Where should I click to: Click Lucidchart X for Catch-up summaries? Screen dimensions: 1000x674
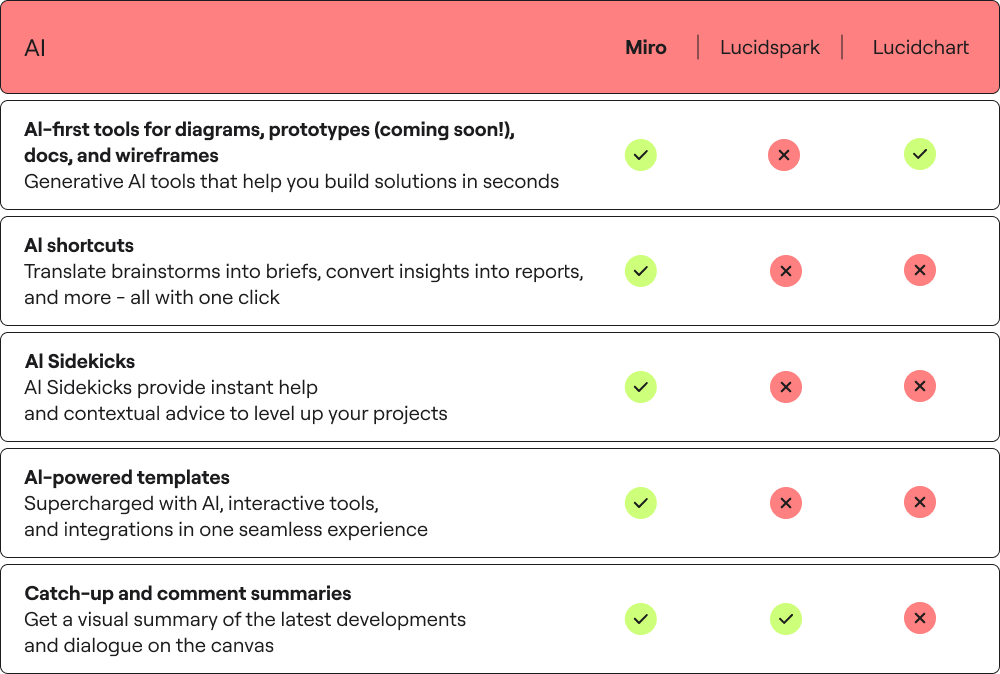pyautogui.click(x=920, y=619)
